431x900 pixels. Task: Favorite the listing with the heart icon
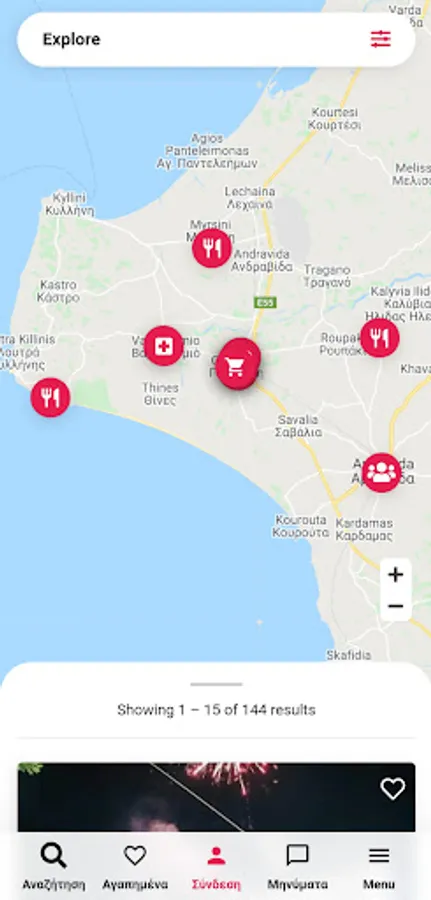393,789
